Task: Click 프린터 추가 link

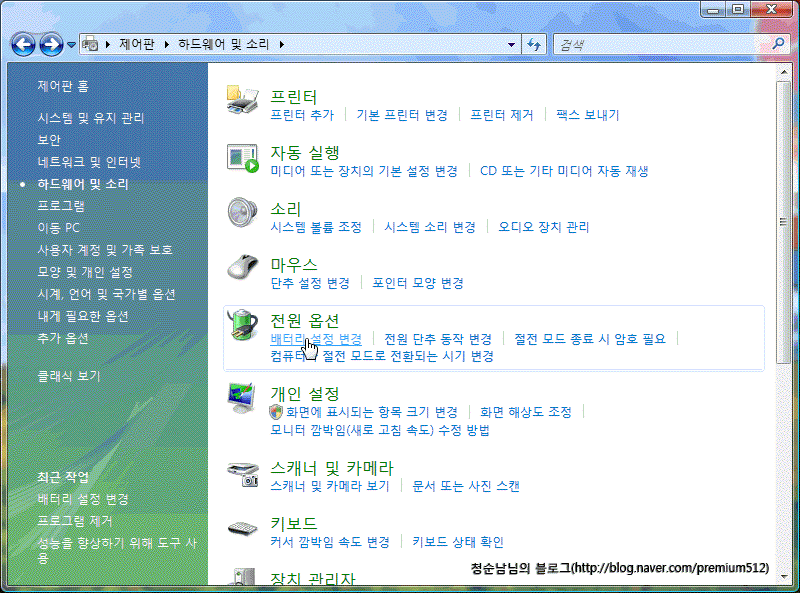Action: click(302, 115)
